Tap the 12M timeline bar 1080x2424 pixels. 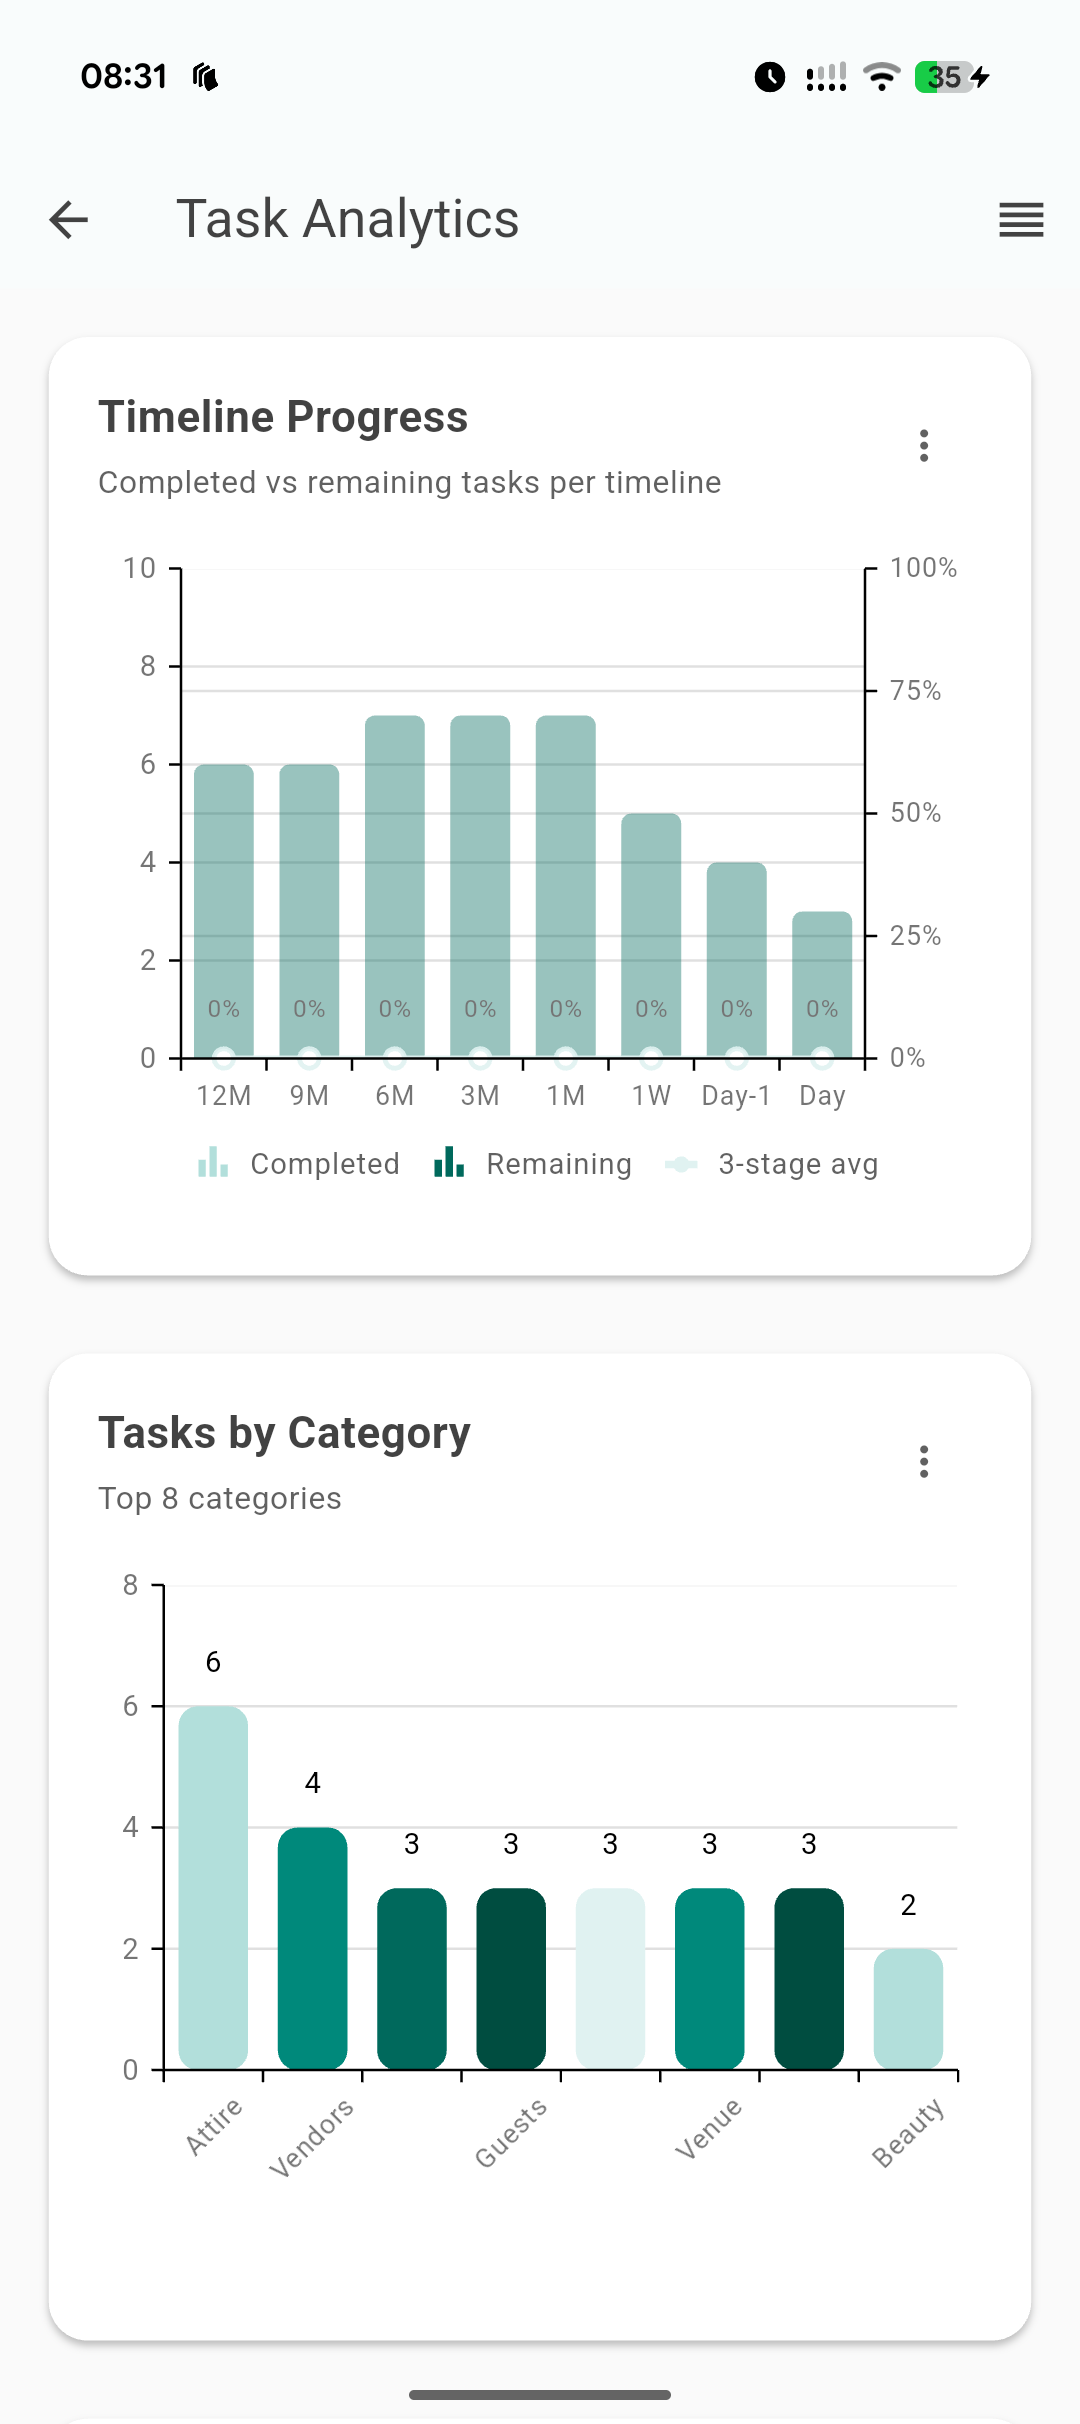coord(224,910)
